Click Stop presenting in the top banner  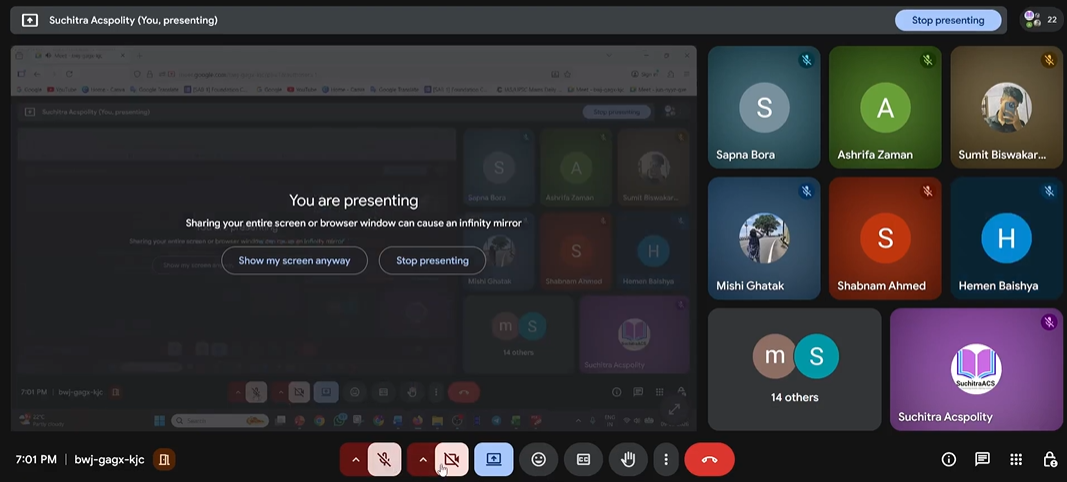coord(948,20)
